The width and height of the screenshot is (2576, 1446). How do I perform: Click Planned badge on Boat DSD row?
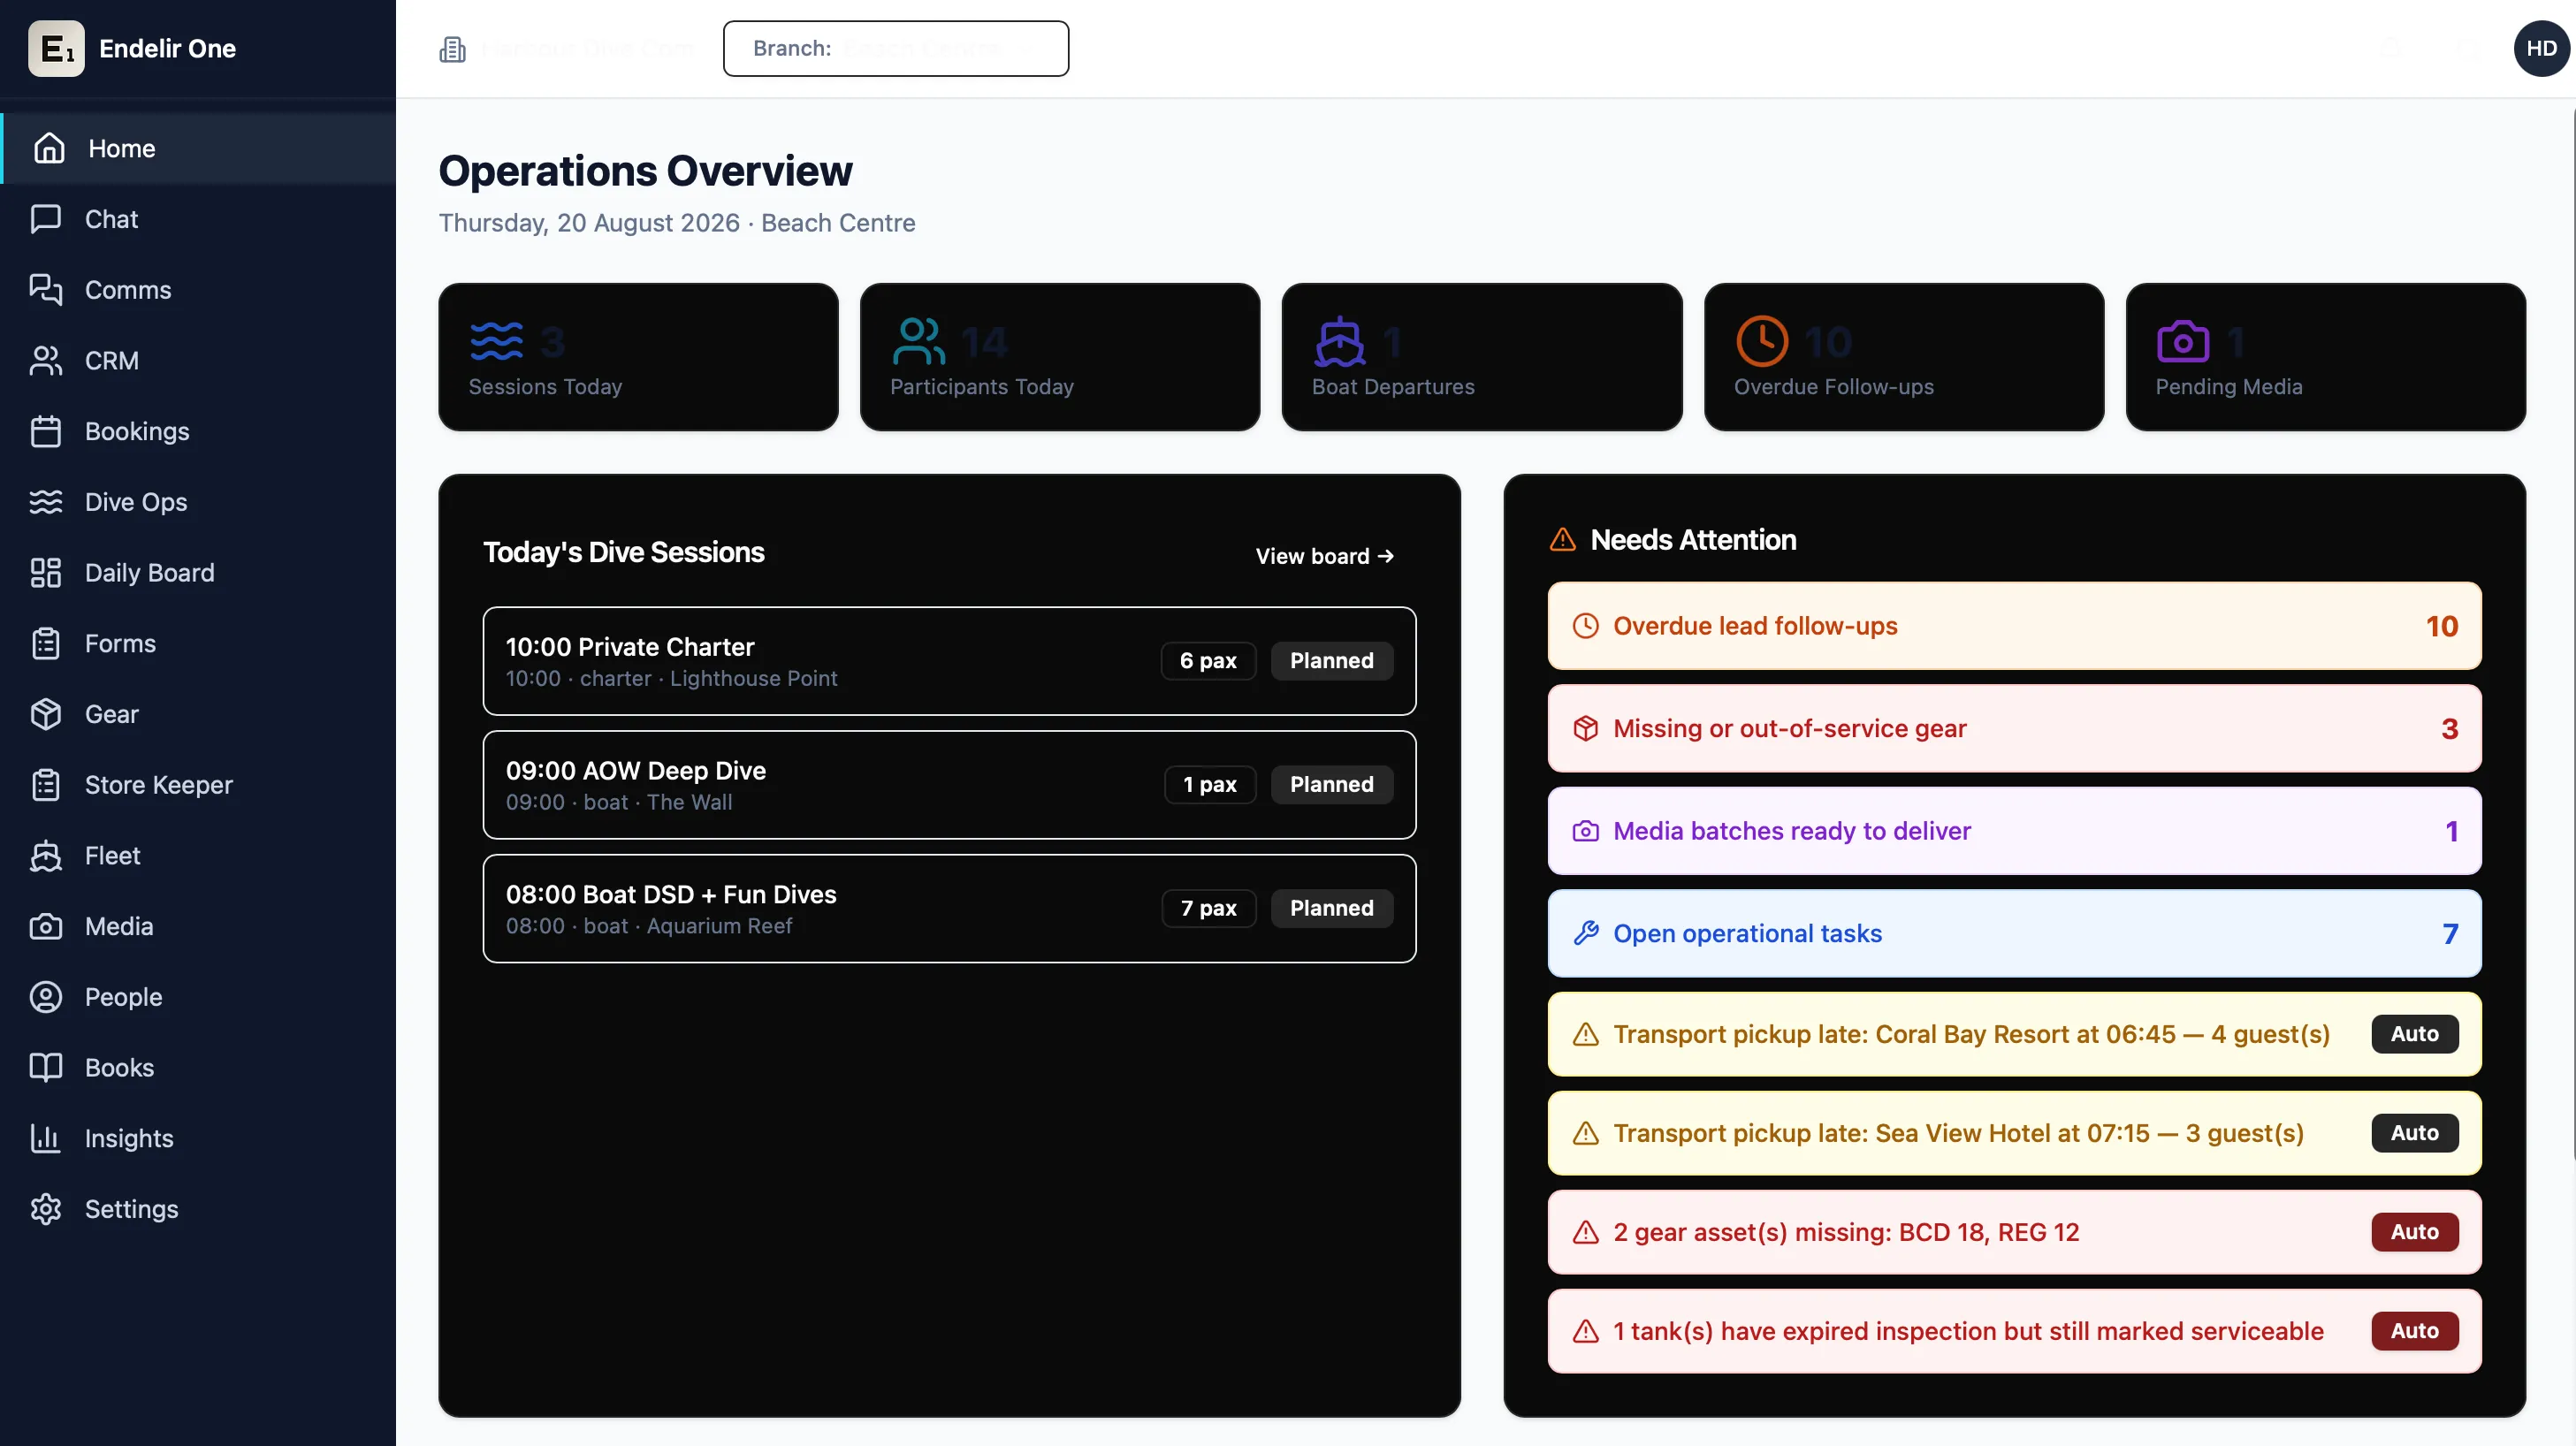[x=1331, y=909]
